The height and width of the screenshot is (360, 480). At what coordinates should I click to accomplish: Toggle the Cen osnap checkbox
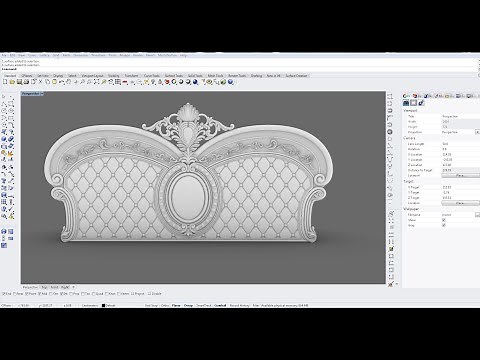51,294
